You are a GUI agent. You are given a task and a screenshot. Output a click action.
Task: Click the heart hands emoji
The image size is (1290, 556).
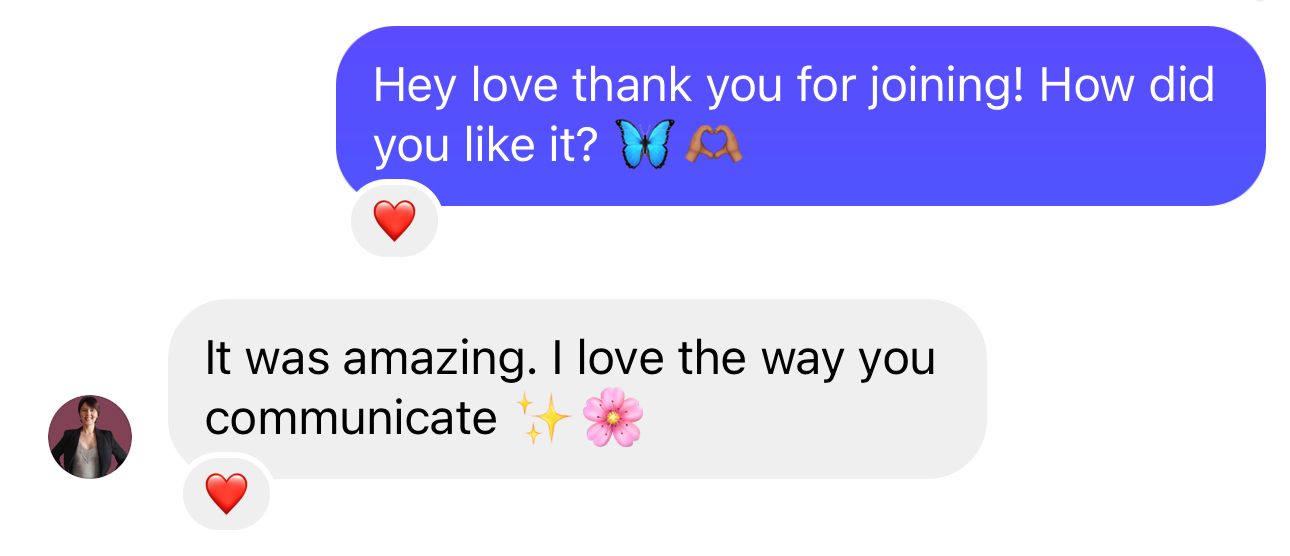(713, 146)
